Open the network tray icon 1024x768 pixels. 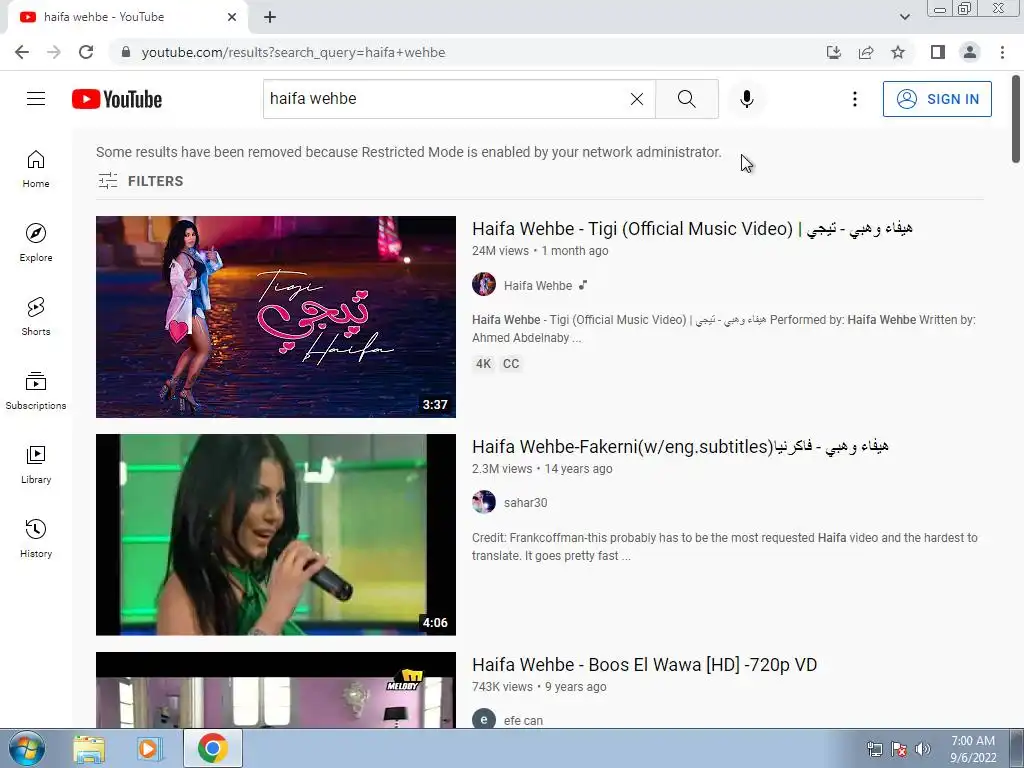click(874, 749)
